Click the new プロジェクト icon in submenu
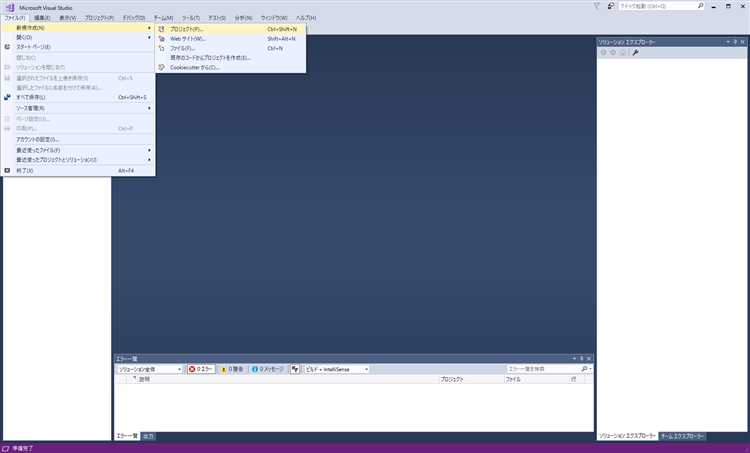The height and width of the screenshot is (453, 750). point(162,29)
